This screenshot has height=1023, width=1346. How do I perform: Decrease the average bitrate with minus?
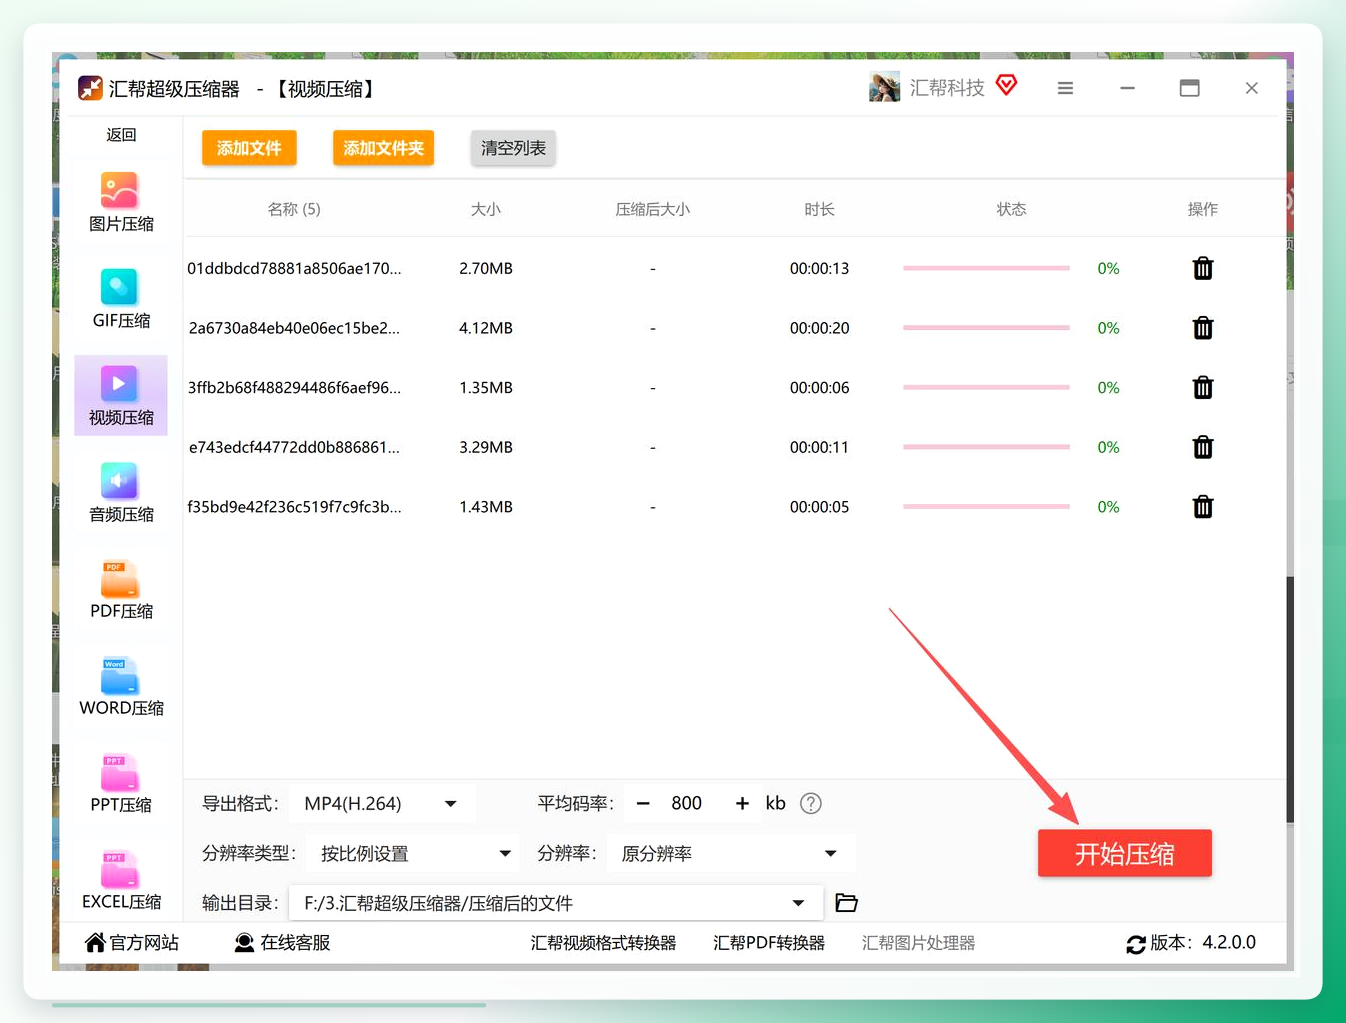click(x=643, y=803)
